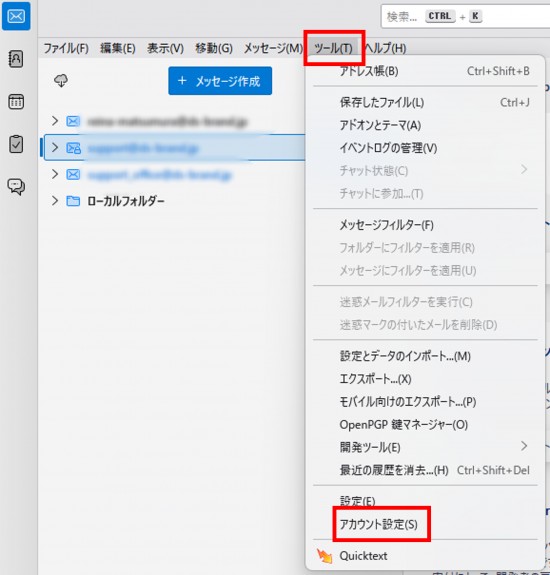Open the Tasks sidebar icon
This screenshot has width=550, height=575.
pos(16,144)
